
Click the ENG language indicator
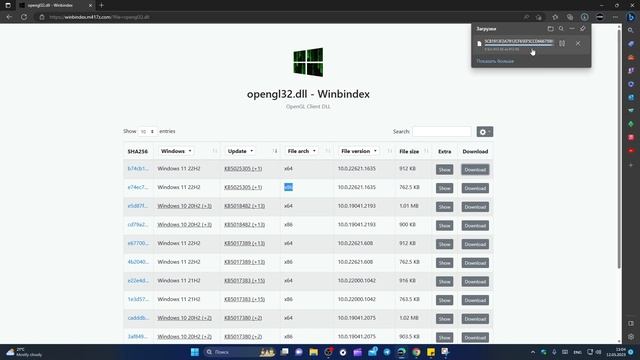[578, 352]
